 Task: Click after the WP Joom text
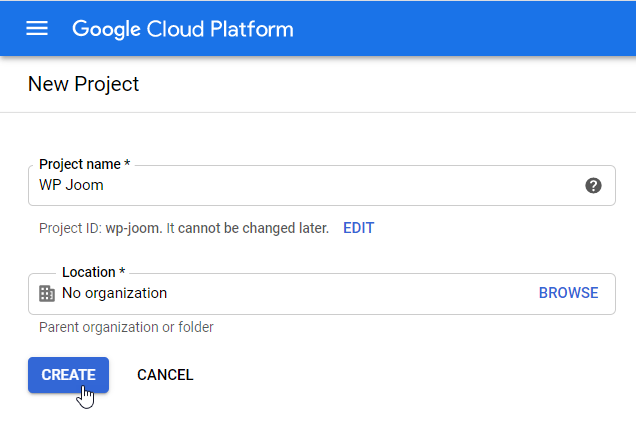[106, 185]
